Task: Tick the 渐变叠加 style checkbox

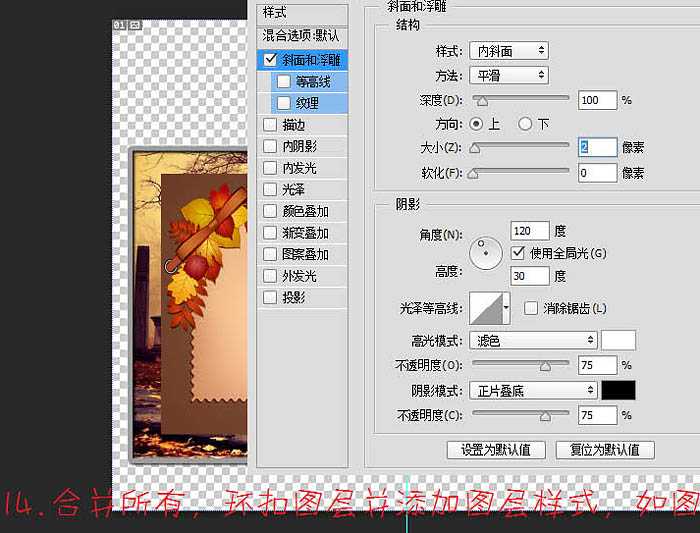Action: [x=270, y=233]
